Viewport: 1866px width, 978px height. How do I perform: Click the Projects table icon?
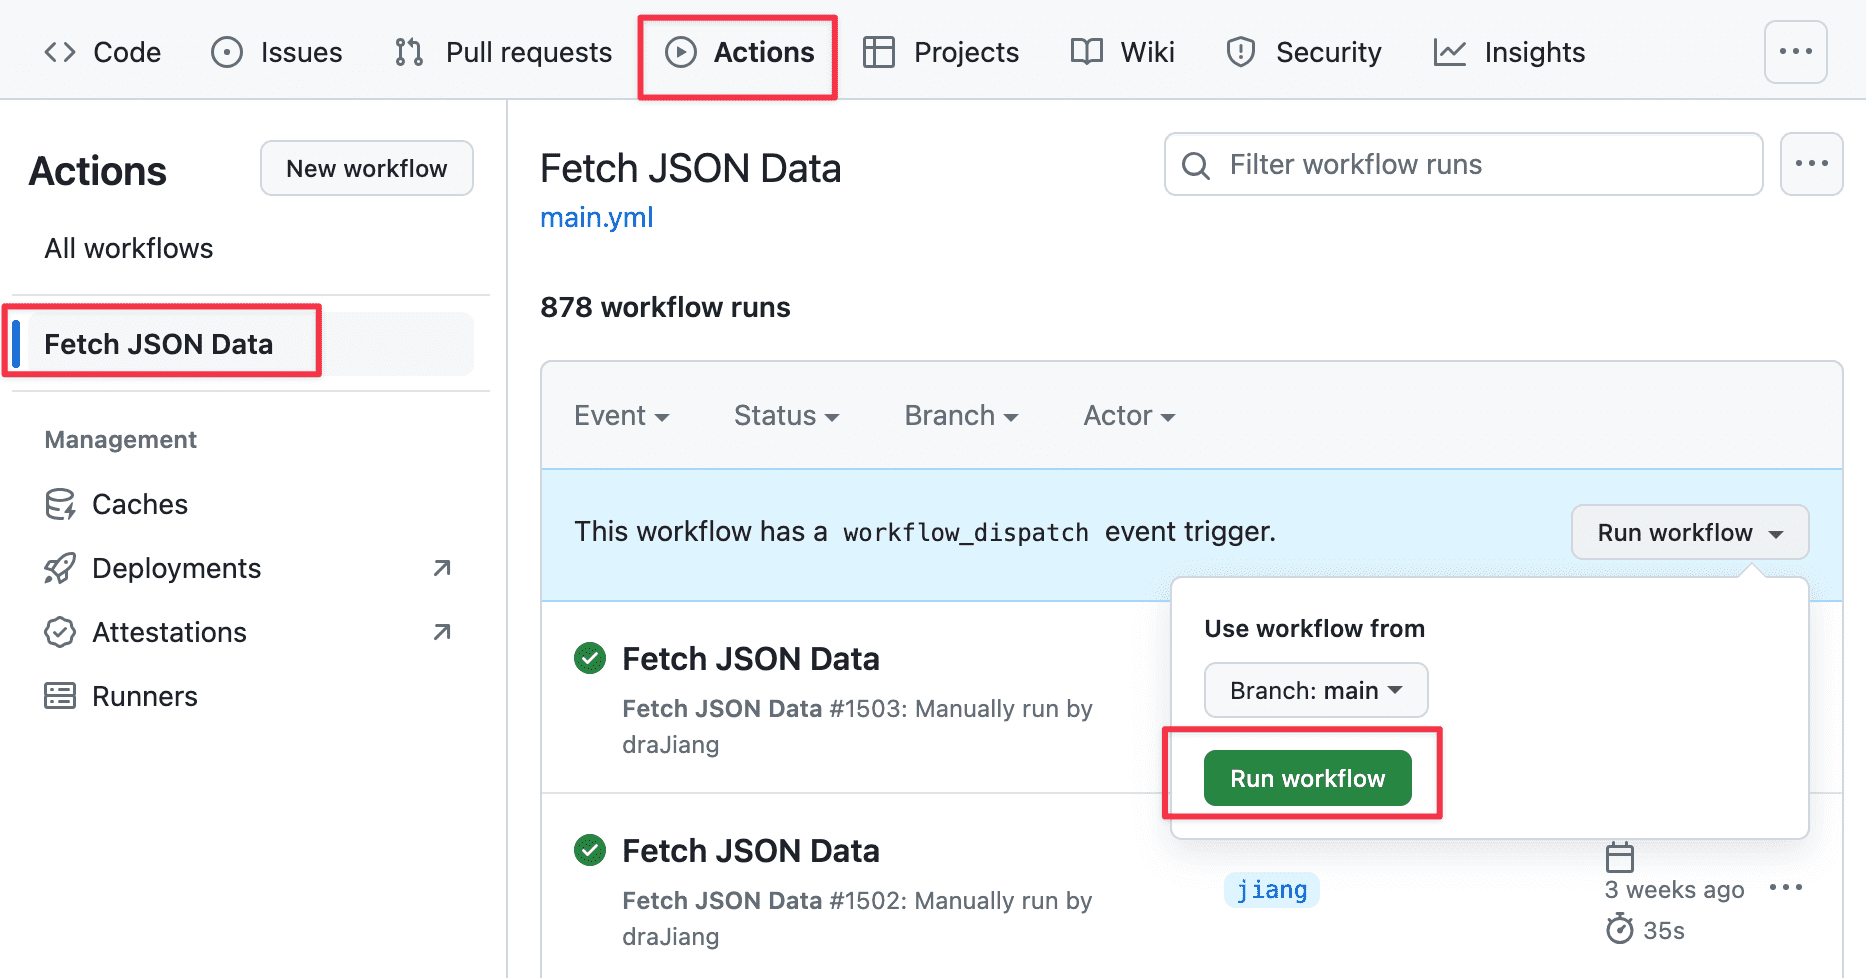click(879, 52)
